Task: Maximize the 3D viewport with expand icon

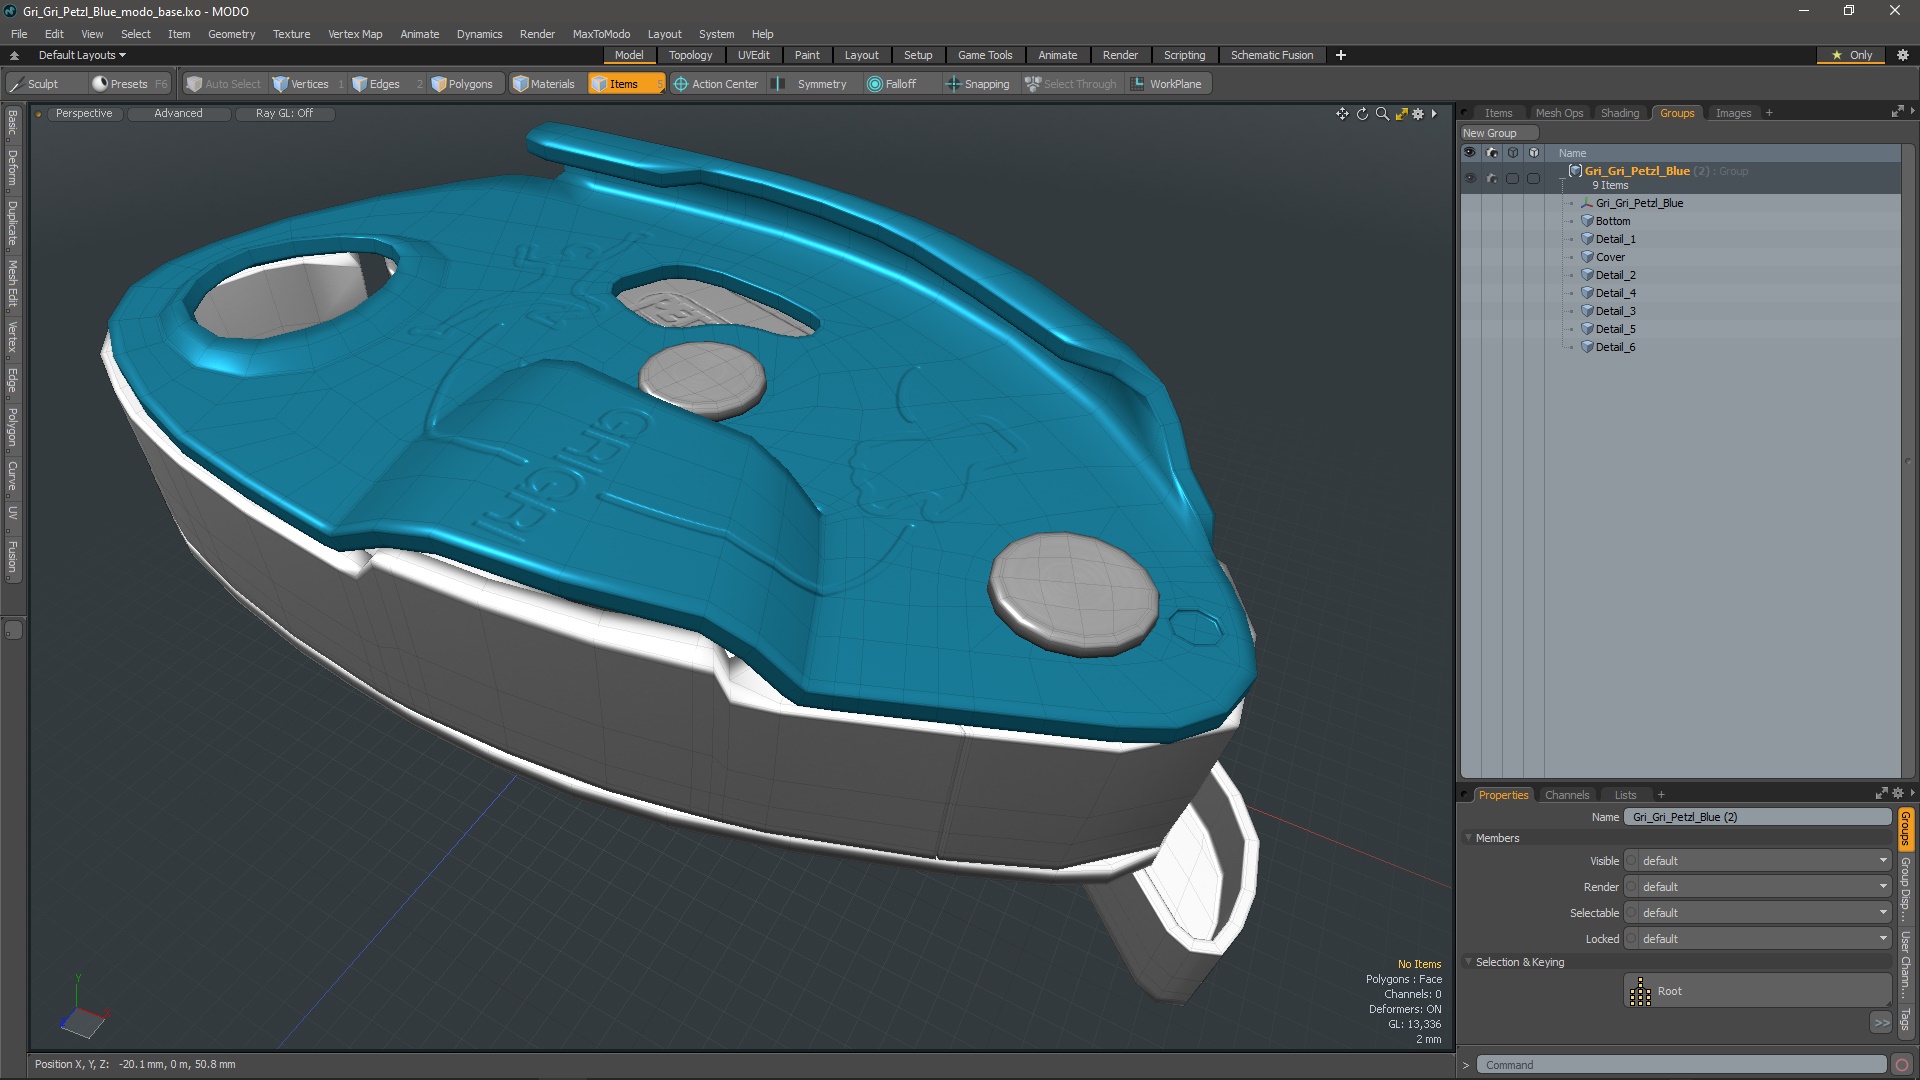Action: point(1401,114)
